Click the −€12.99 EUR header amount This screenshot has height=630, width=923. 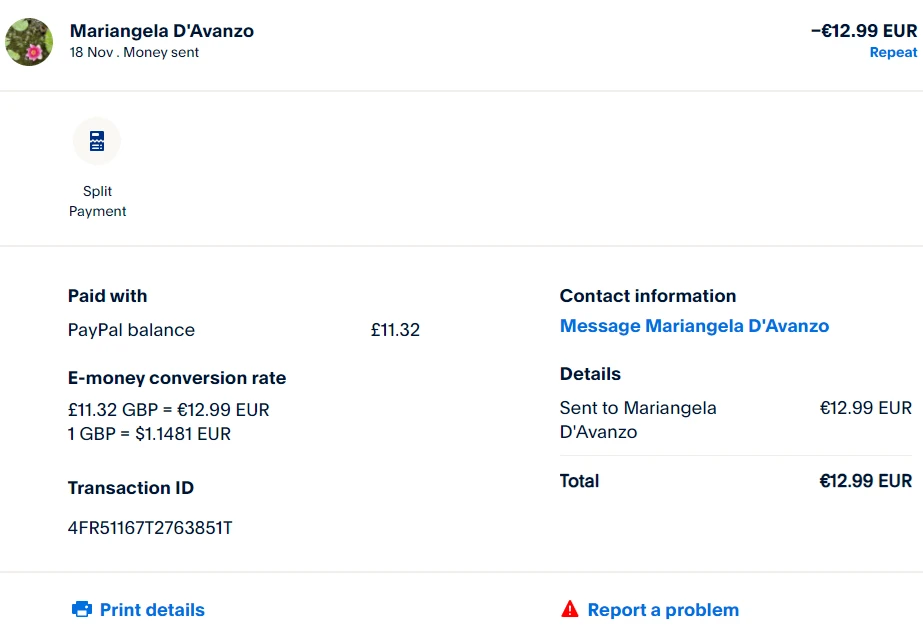click(x=863, y=31)
